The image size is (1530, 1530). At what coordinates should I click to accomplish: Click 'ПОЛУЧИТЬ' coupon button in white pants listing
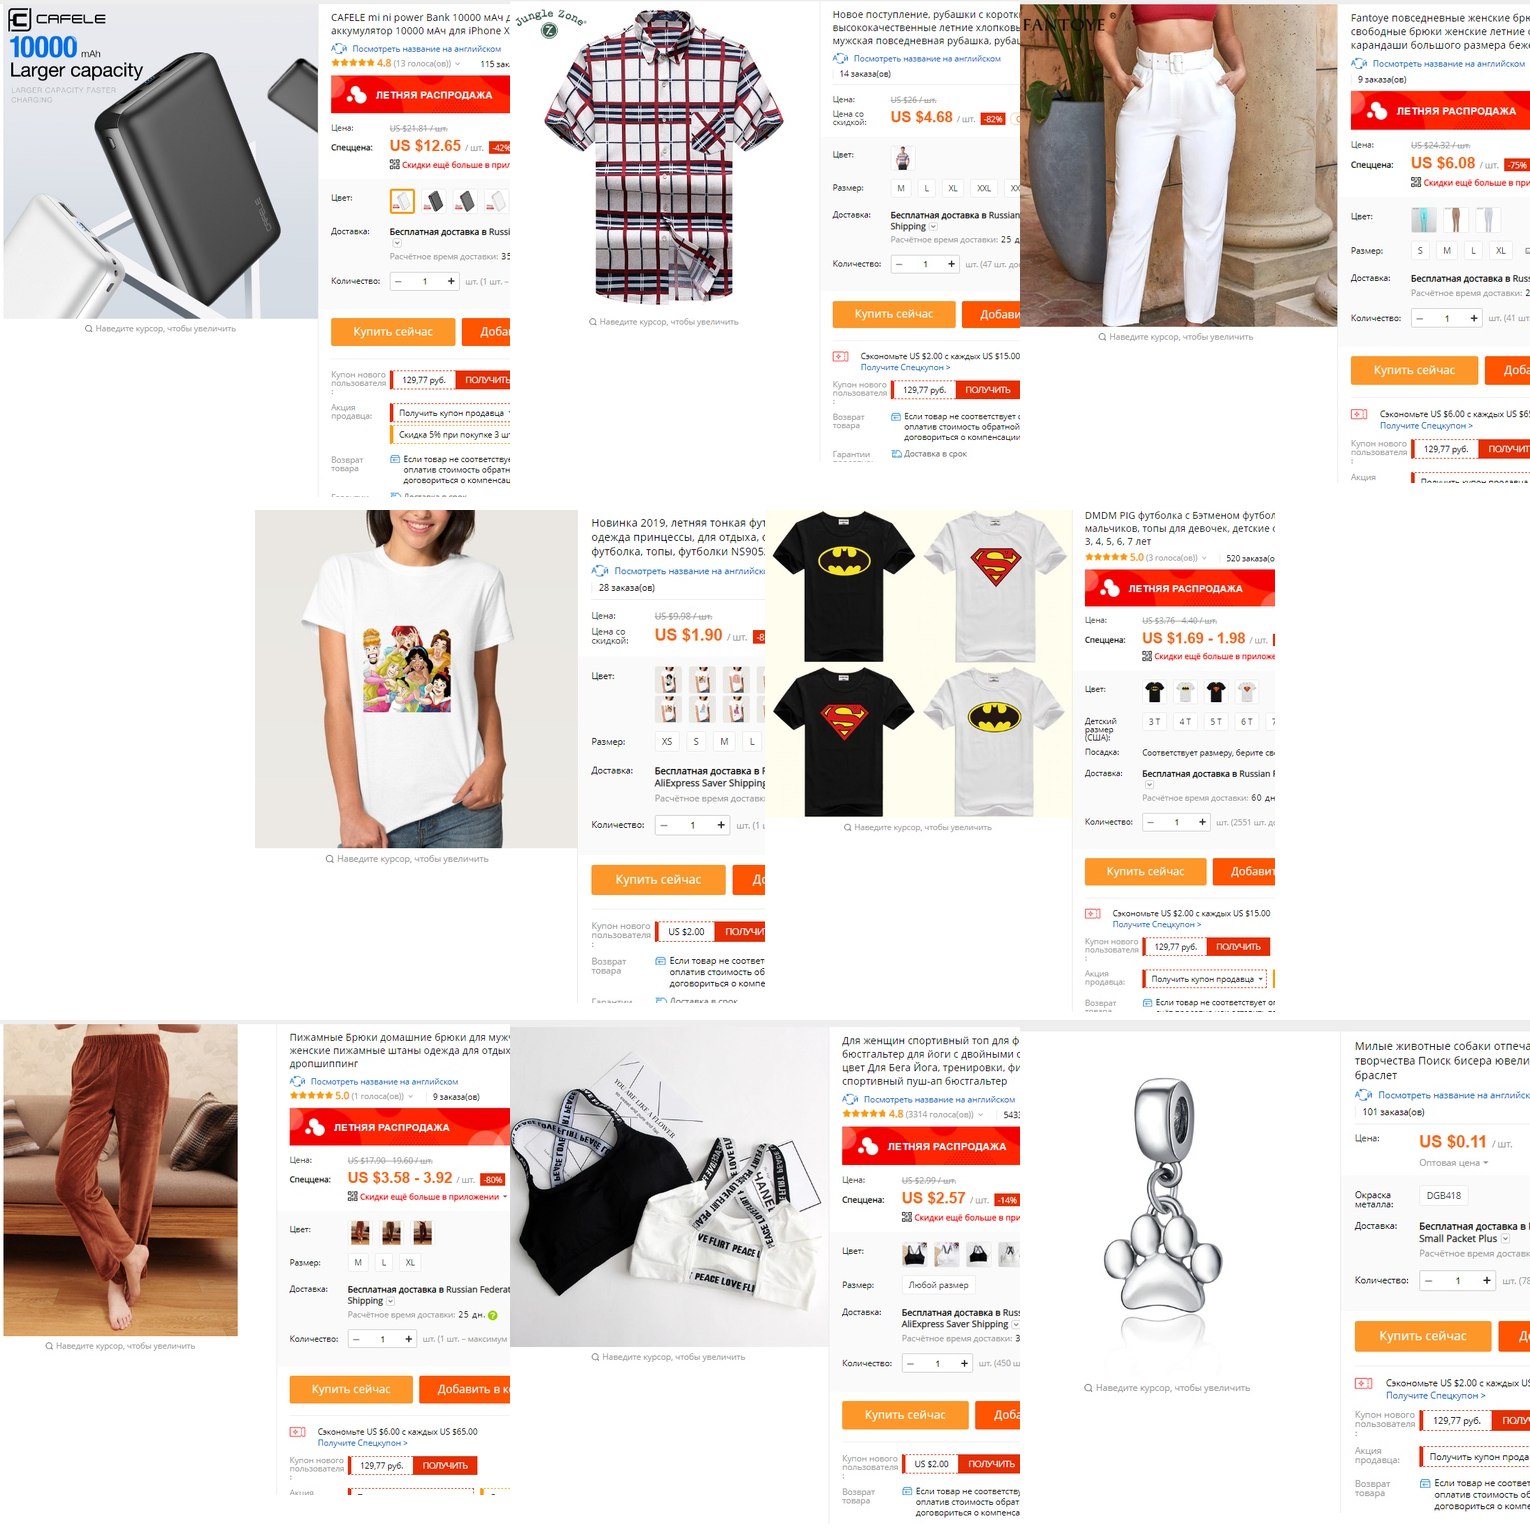coord(1504,449)
